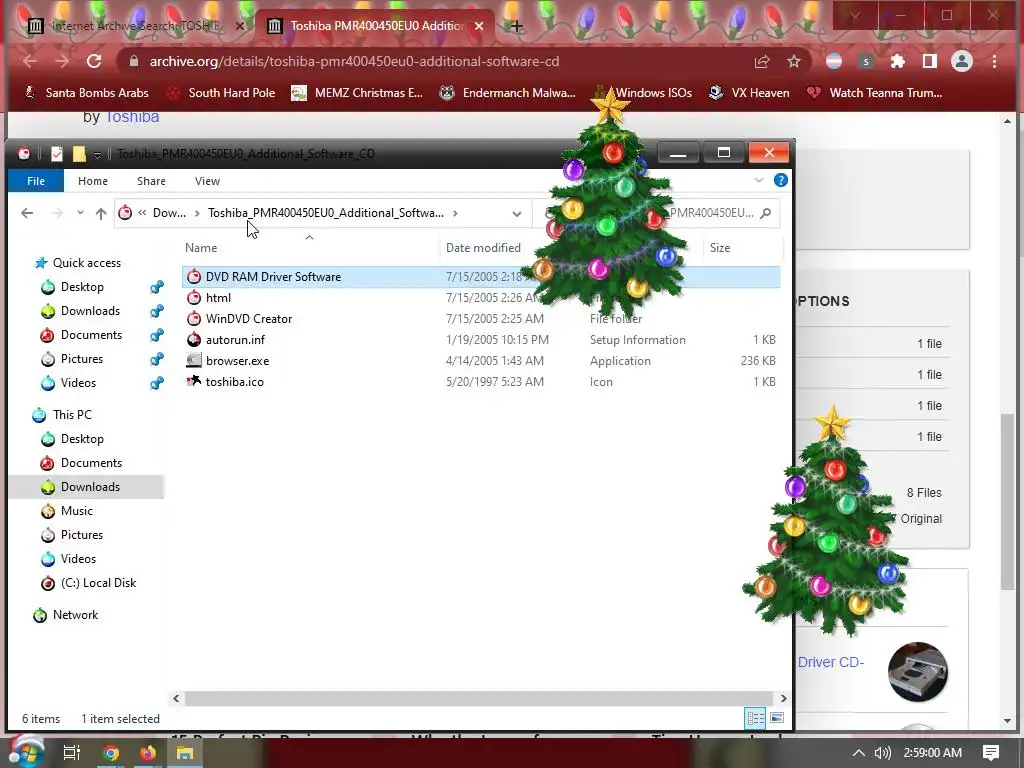Select the WinDVD Creator folder
Viewport: 1024px width, 768px height.
249,319
